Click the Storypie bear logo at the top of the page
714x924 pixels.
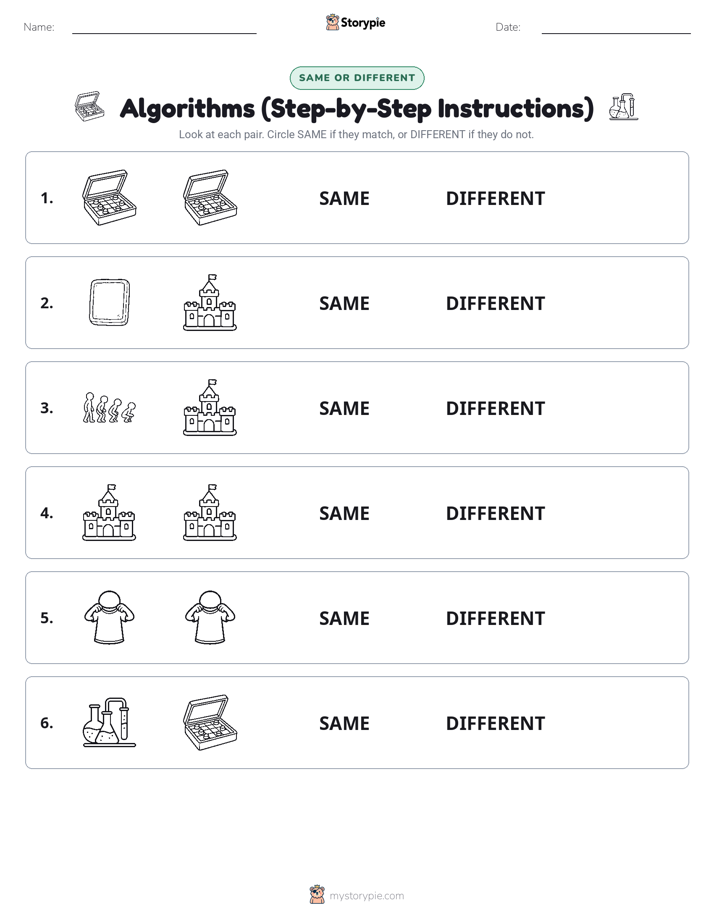(332, 22)
